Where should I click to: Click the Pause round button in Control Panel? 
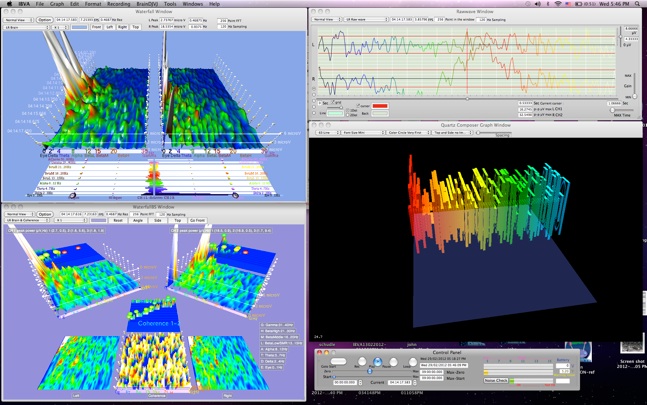point(393,361)
